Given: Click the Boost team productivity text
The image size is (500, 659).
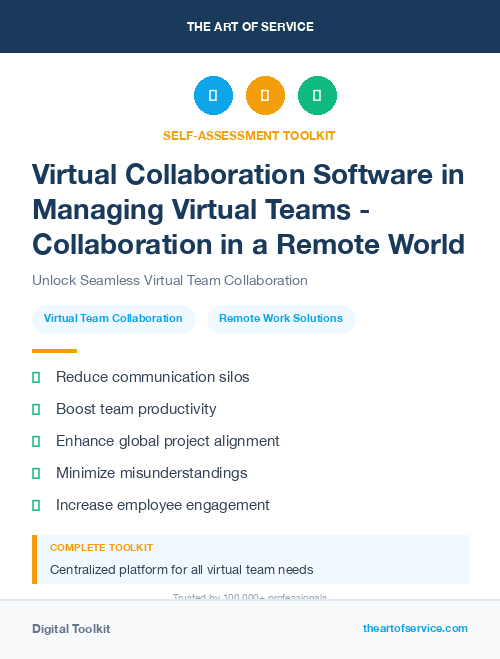Looking at the screenshot, I should coord(136,409).
